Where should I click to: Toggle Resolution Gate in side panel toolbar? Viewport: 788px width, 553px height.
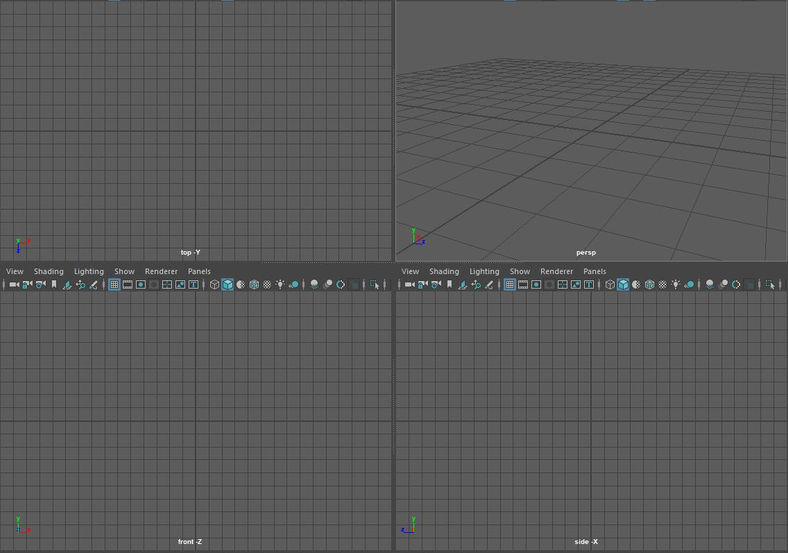click(x=536, y=285)
